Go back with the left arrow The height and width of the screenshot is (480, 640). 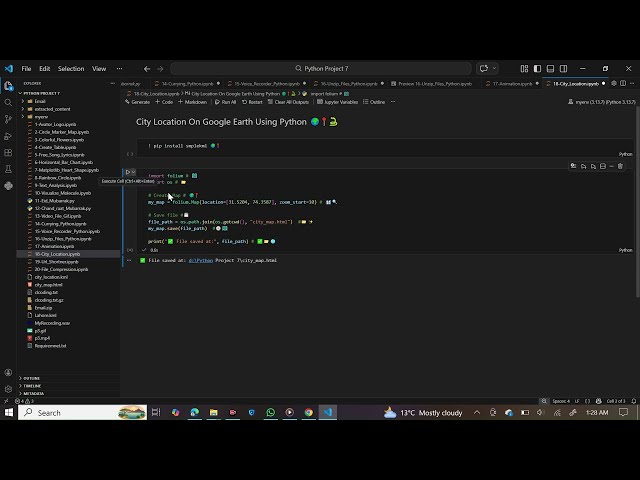pos(147,69)
